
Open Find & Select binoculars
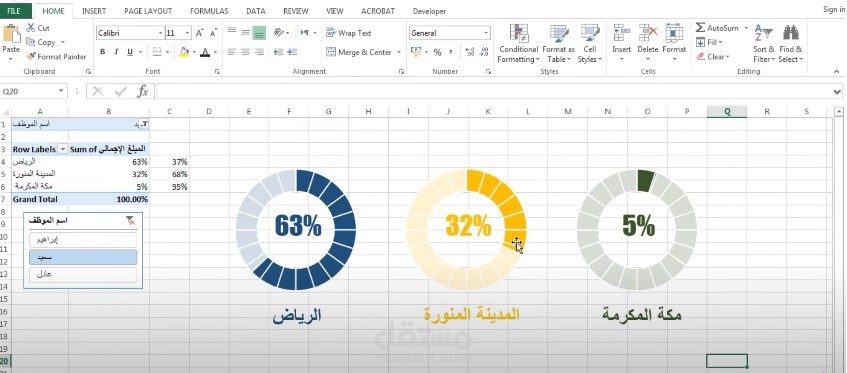(x=791, y=43)
